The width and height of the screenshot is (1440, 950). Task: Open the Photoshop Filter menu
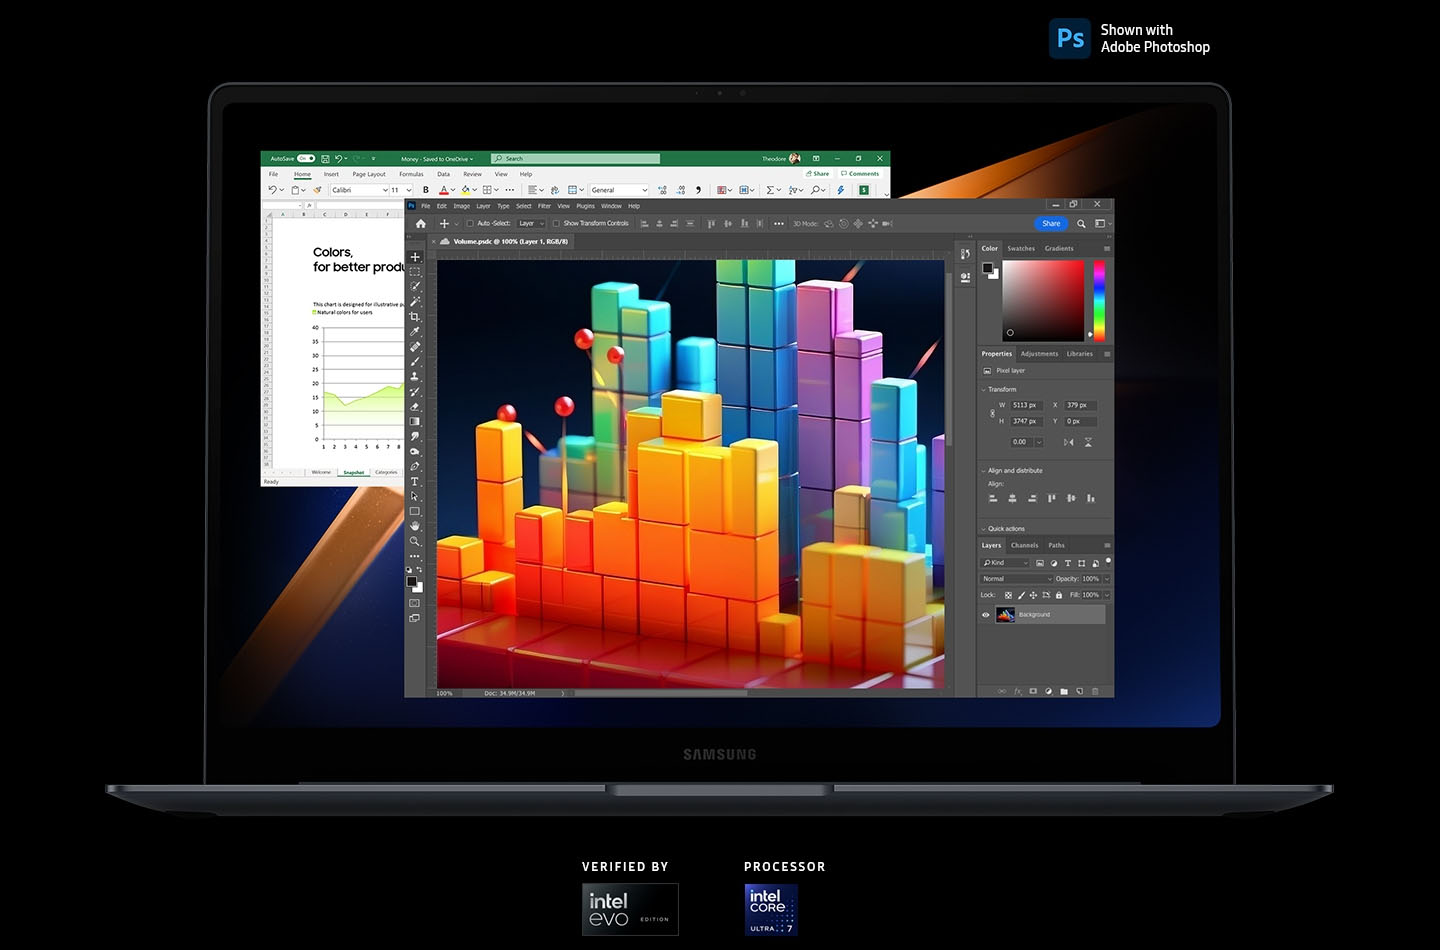(544, 206)
